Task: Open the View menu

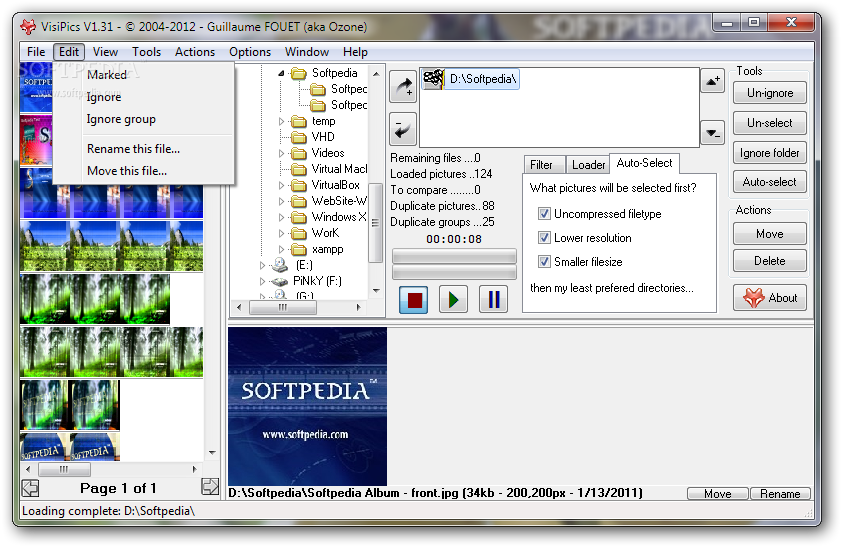Action: [x=105, y=52]
